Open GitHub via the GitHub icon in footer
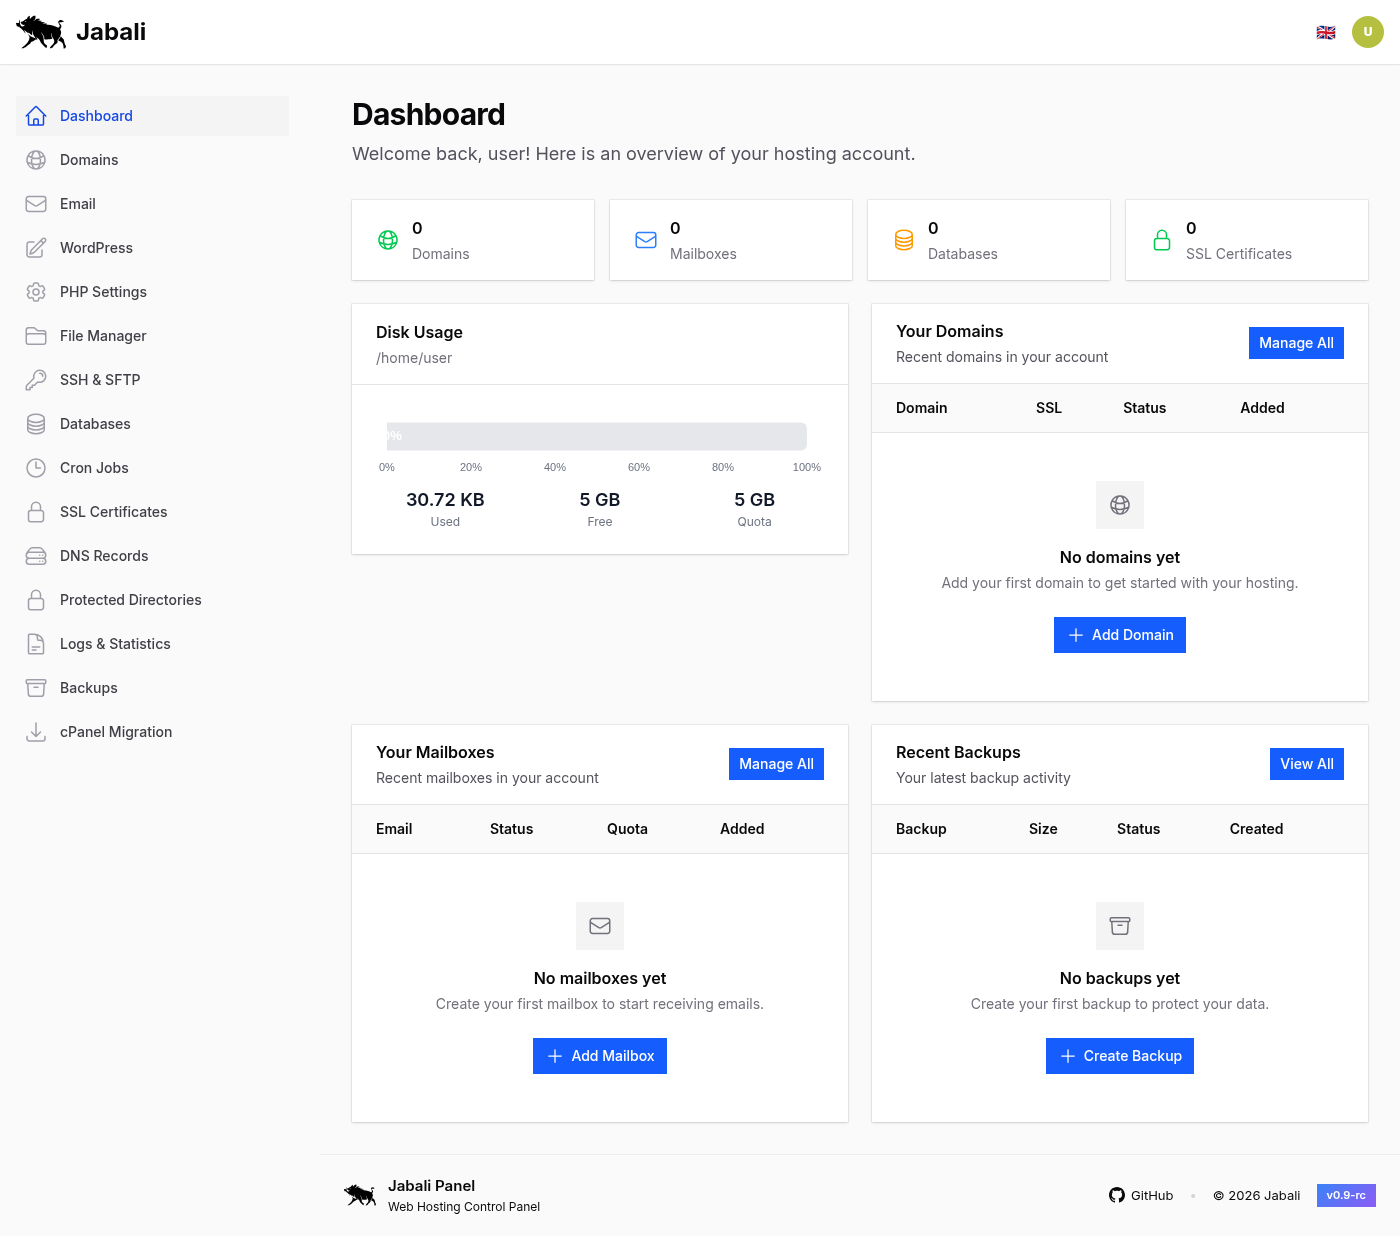 [x=1116, y=1195]
